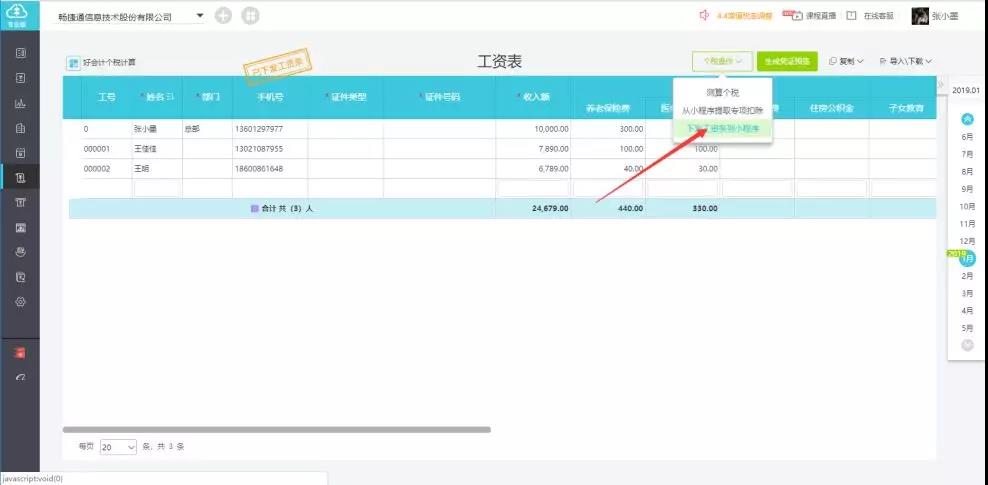Image resolution: width=988 pixels, height=485 pixels.
Task: Select month 6月
Action: tap(967, 137)
